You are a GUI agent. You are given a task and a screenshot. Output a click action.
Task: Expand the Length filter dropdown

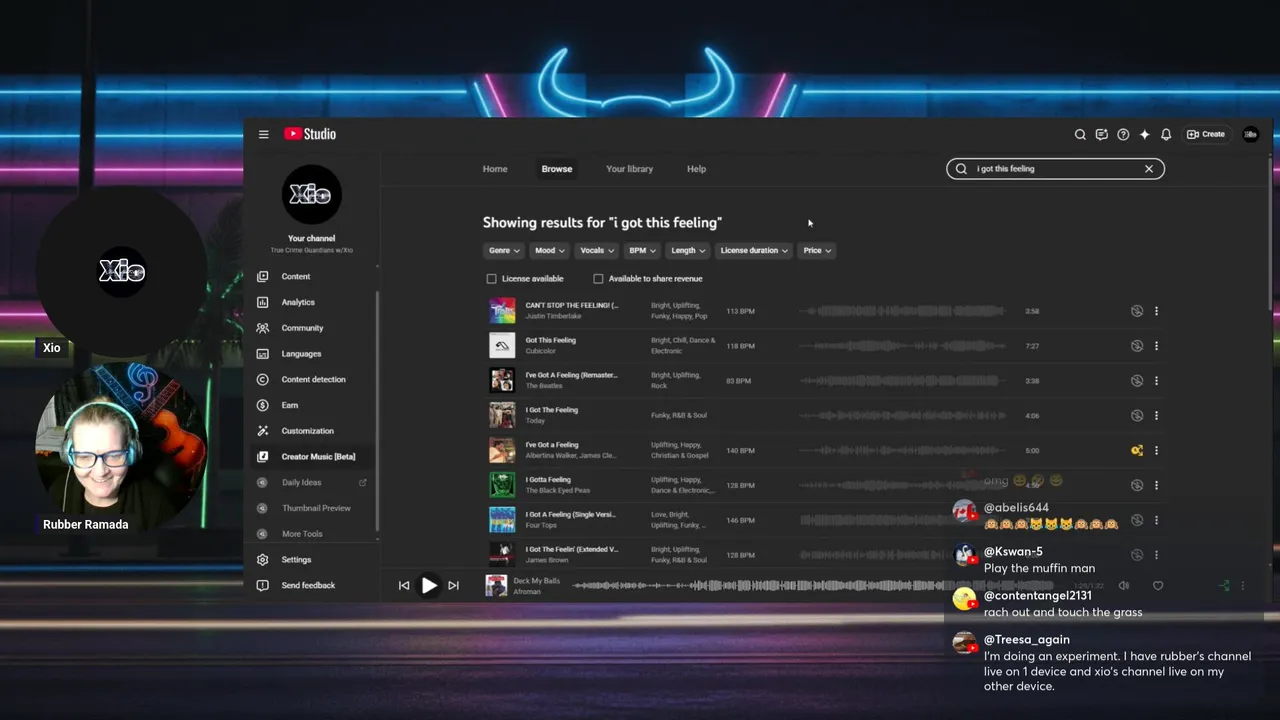[688, 251]
